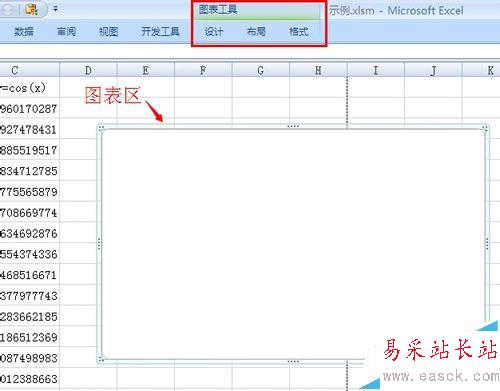Image resolution: width=500 pixels, height=391 pixels.
Task: Select the cell ending in 186512369
Action: click(x=29, y=337)
